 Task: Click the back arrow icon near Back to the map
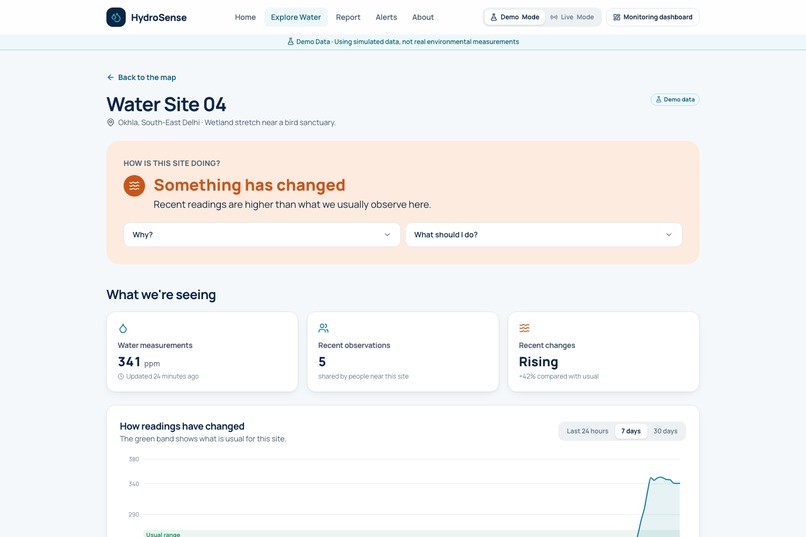click(x=110, y=77)
